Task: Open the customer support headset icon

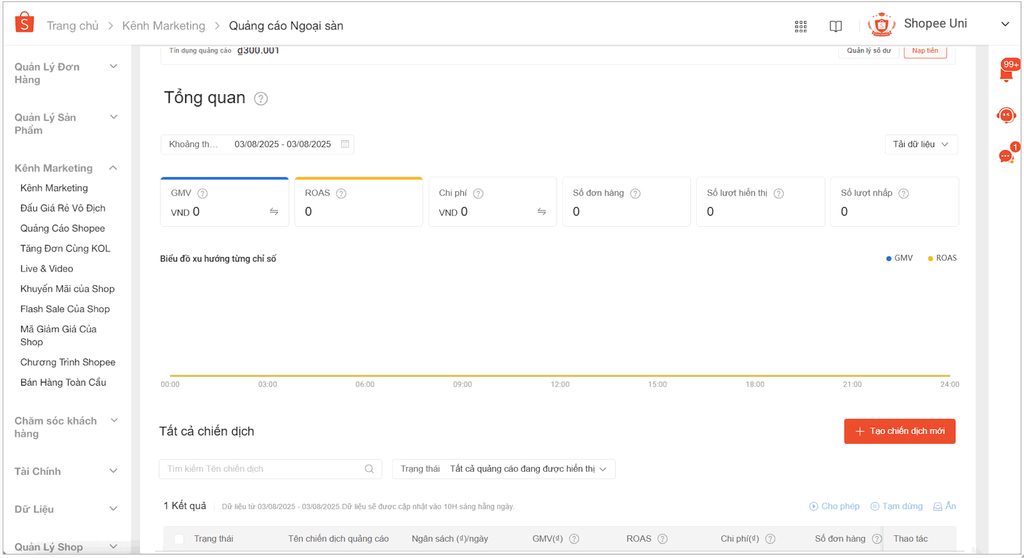Action: 1006,116
